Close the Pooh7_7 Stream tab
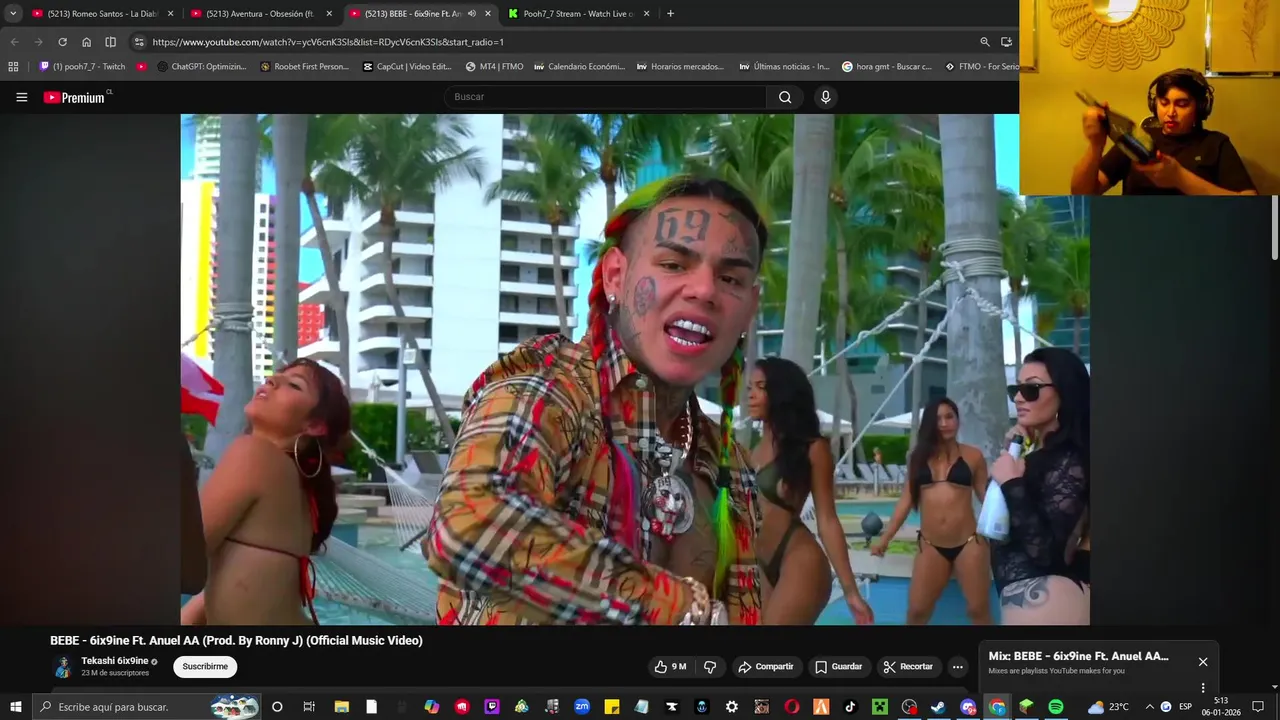The height and width of the screenshot is (720, 1280). 646,14
